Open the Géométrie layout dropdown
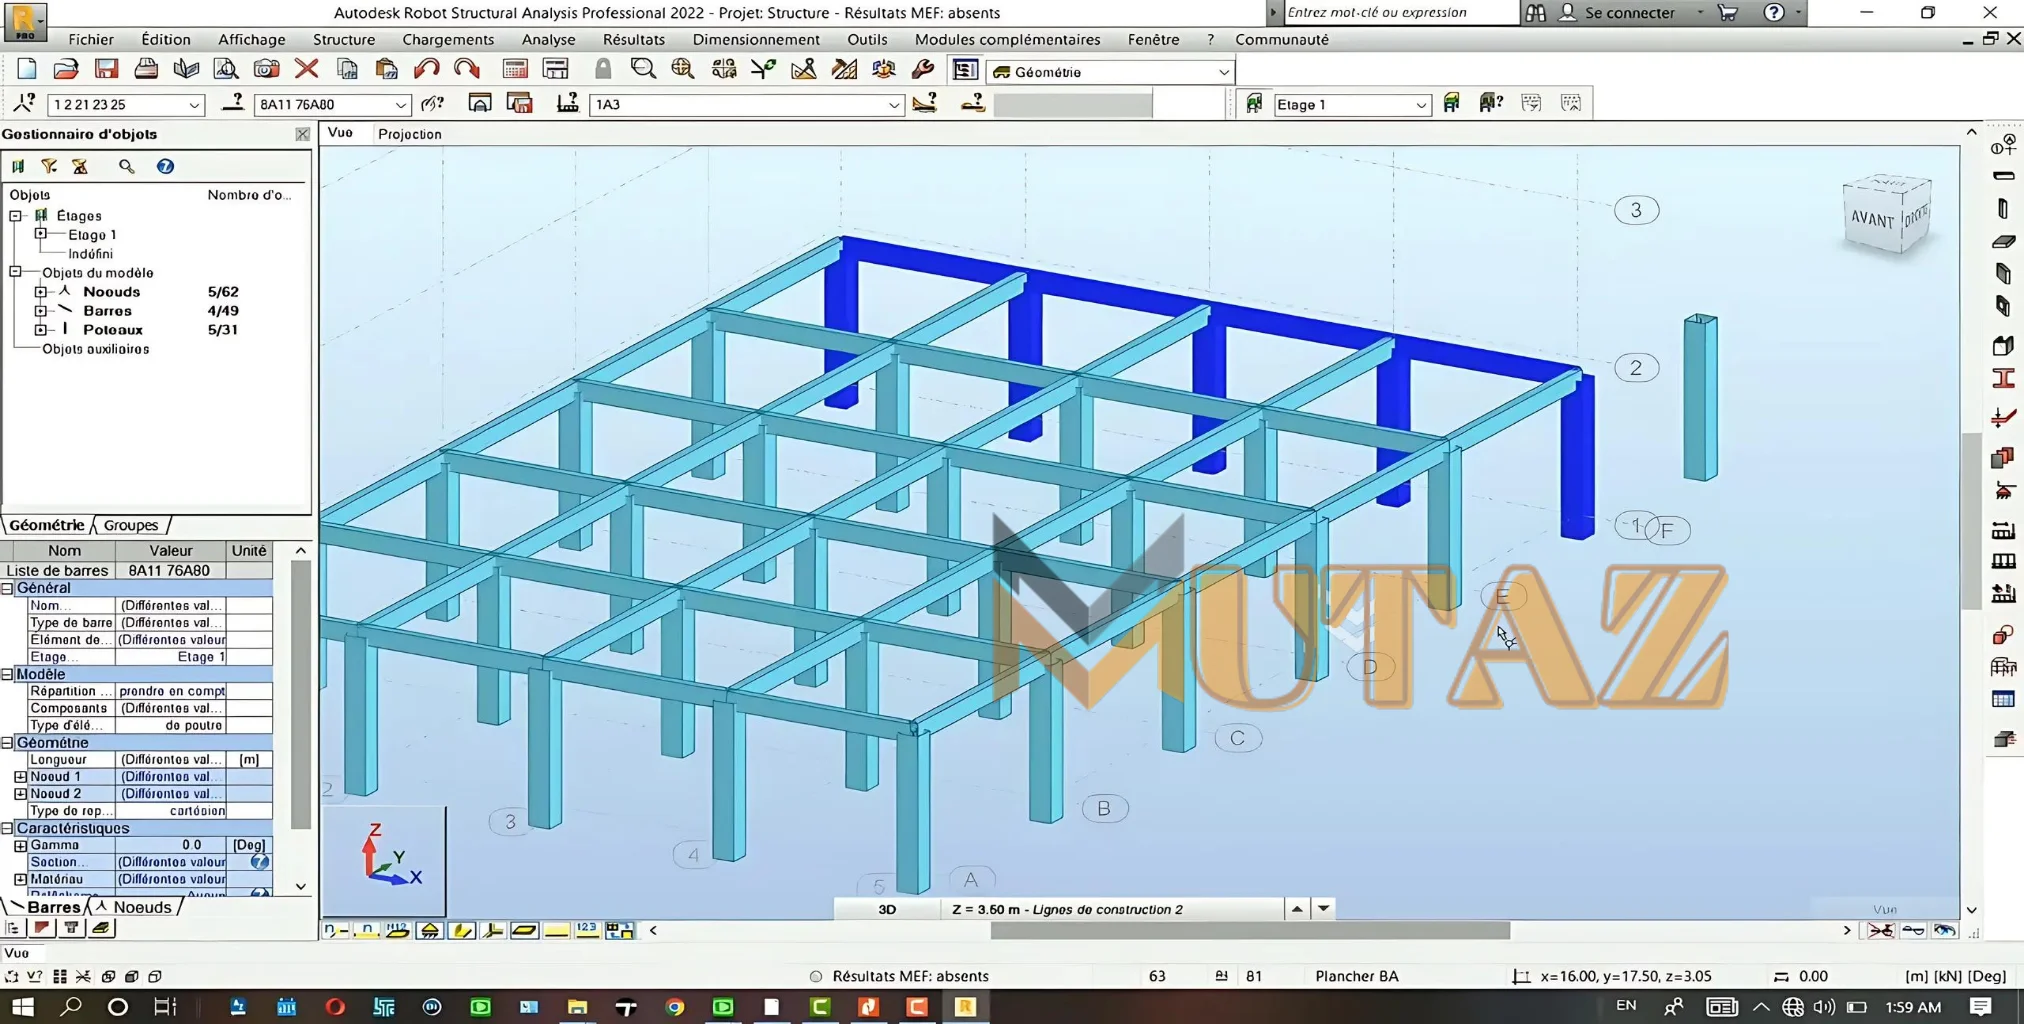This screenshot has width=2024, height=1024. pos(1223,72)
